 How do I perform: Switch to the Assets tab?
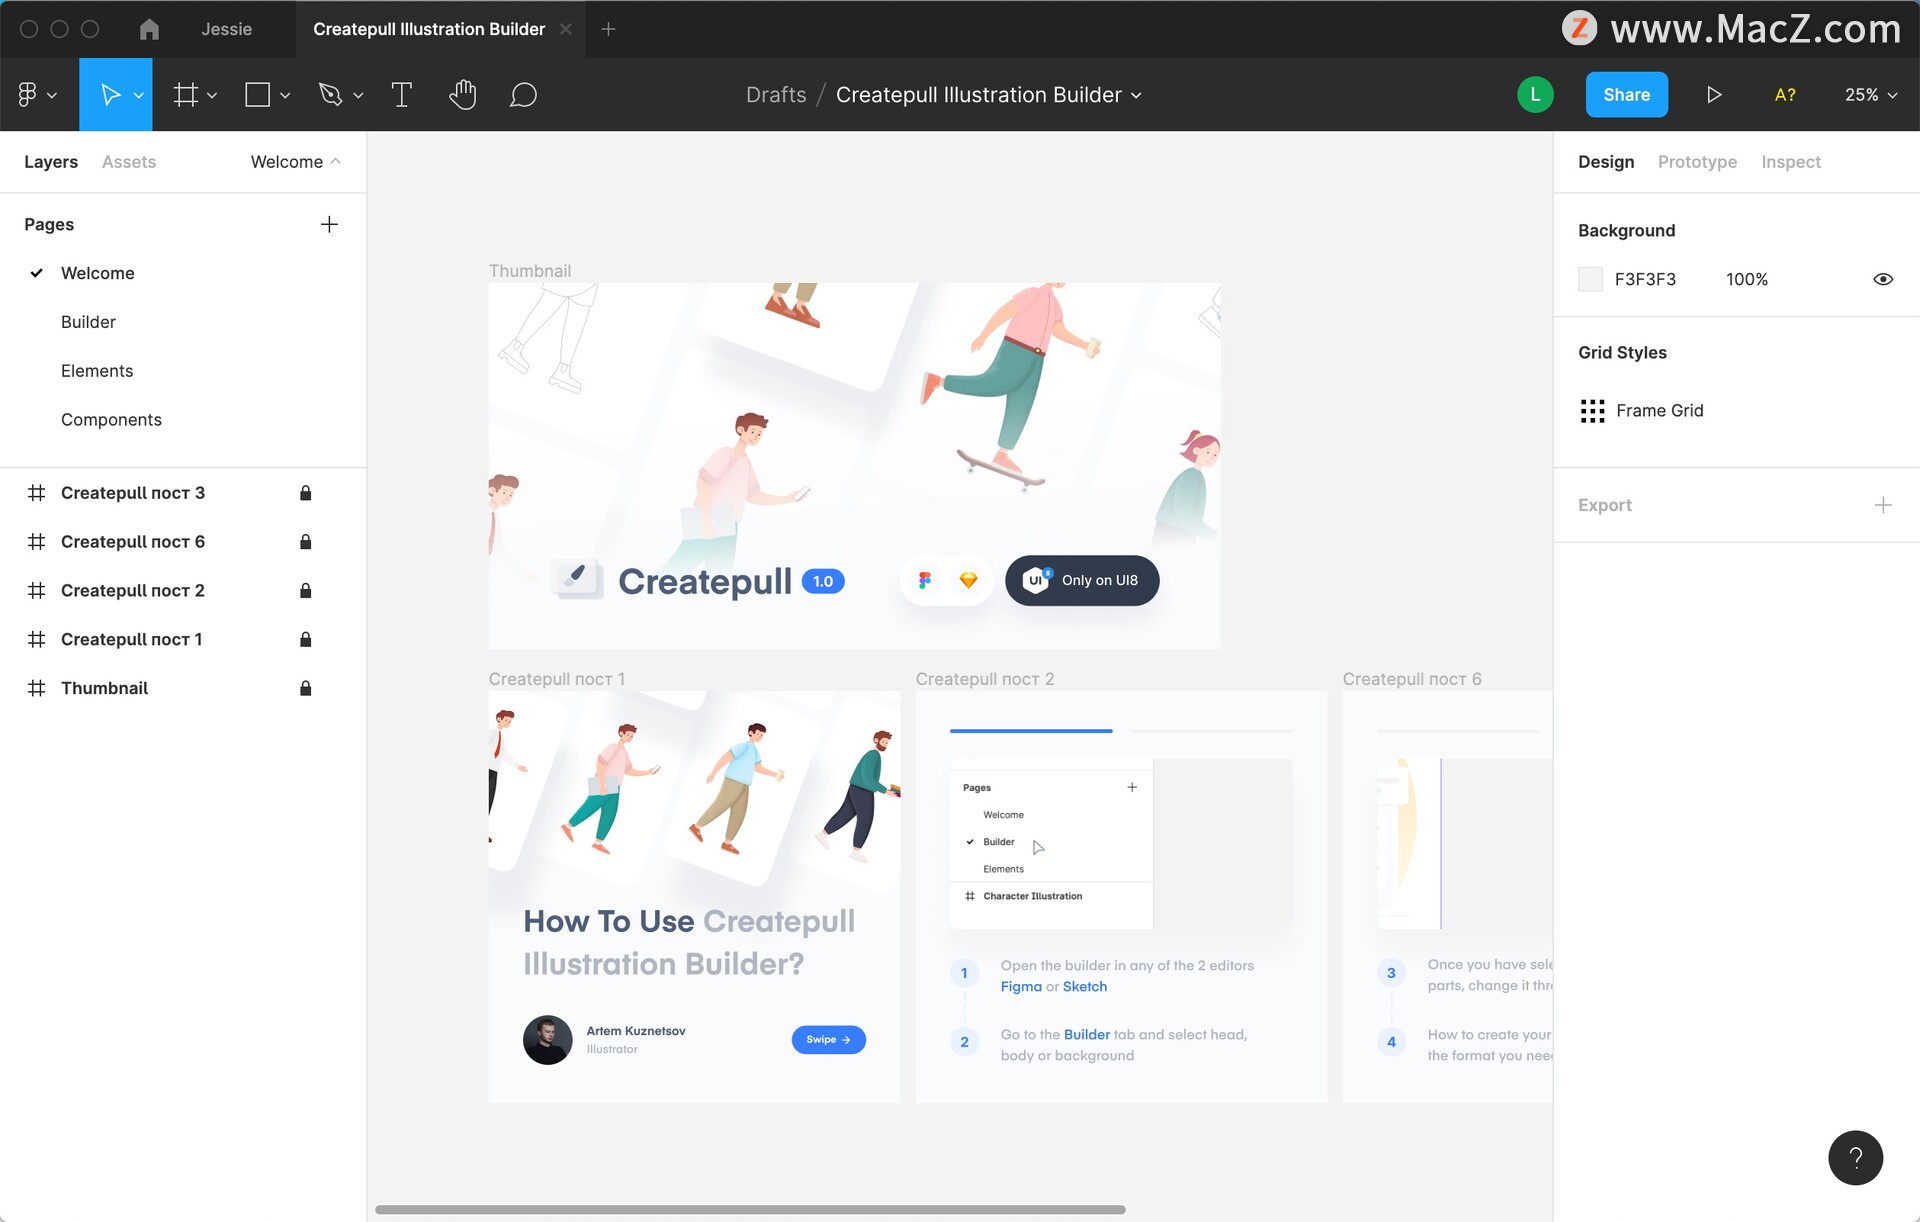129,162
